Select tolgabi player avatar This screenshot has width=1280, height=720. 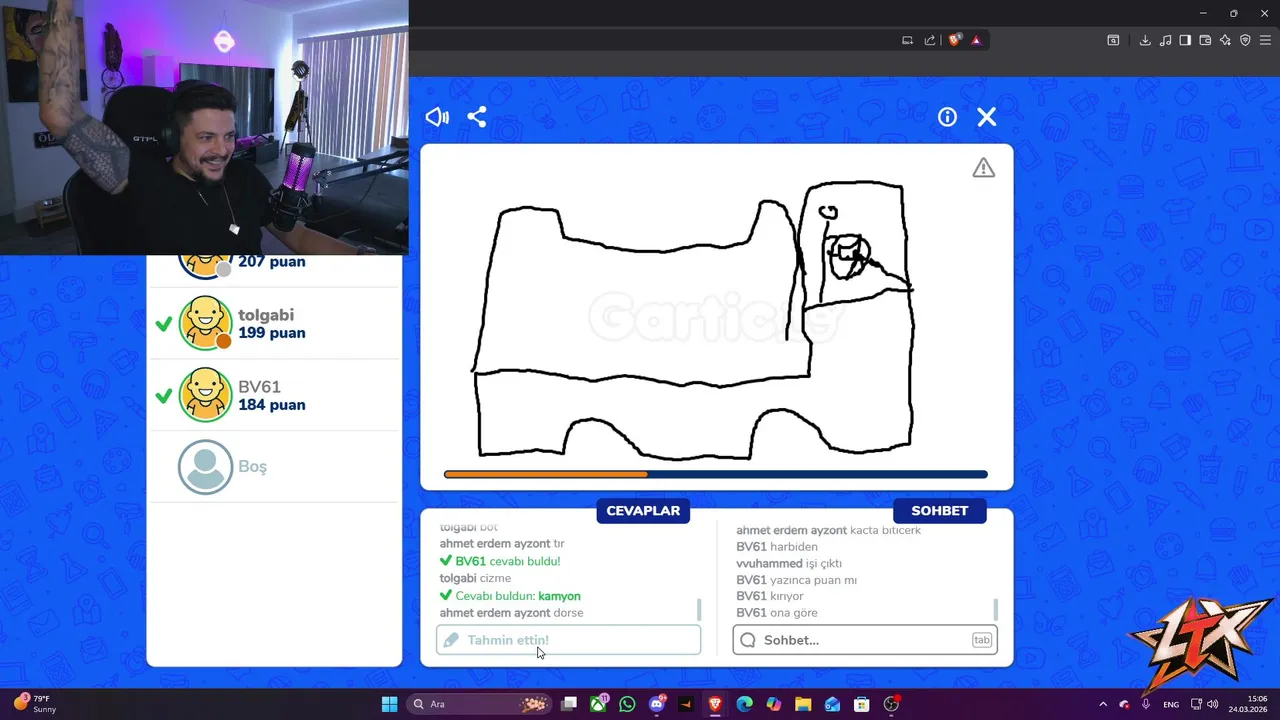coord(205,323)
